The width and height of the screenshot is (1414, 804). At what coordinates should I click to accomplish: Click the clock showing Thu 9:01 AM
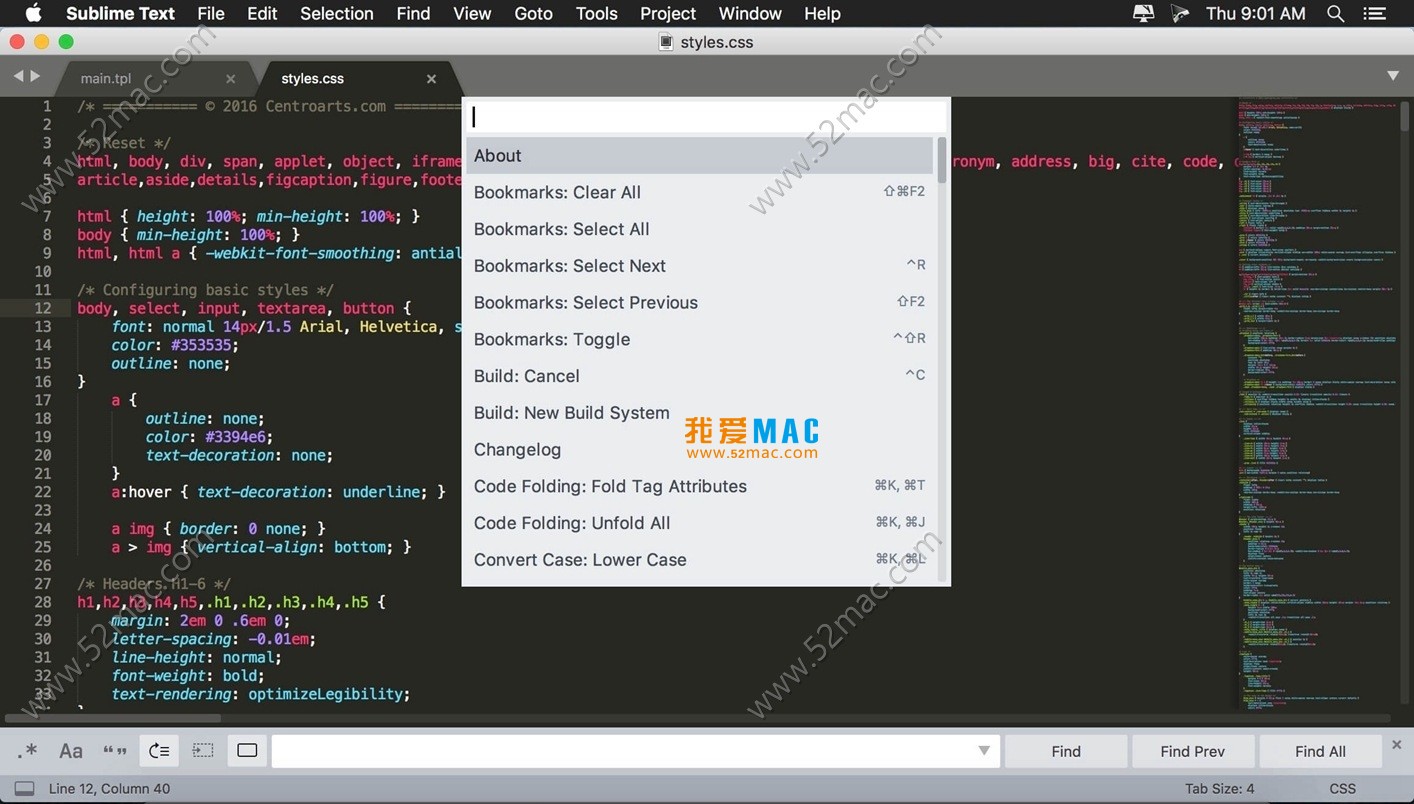(x=1256, y=13)
